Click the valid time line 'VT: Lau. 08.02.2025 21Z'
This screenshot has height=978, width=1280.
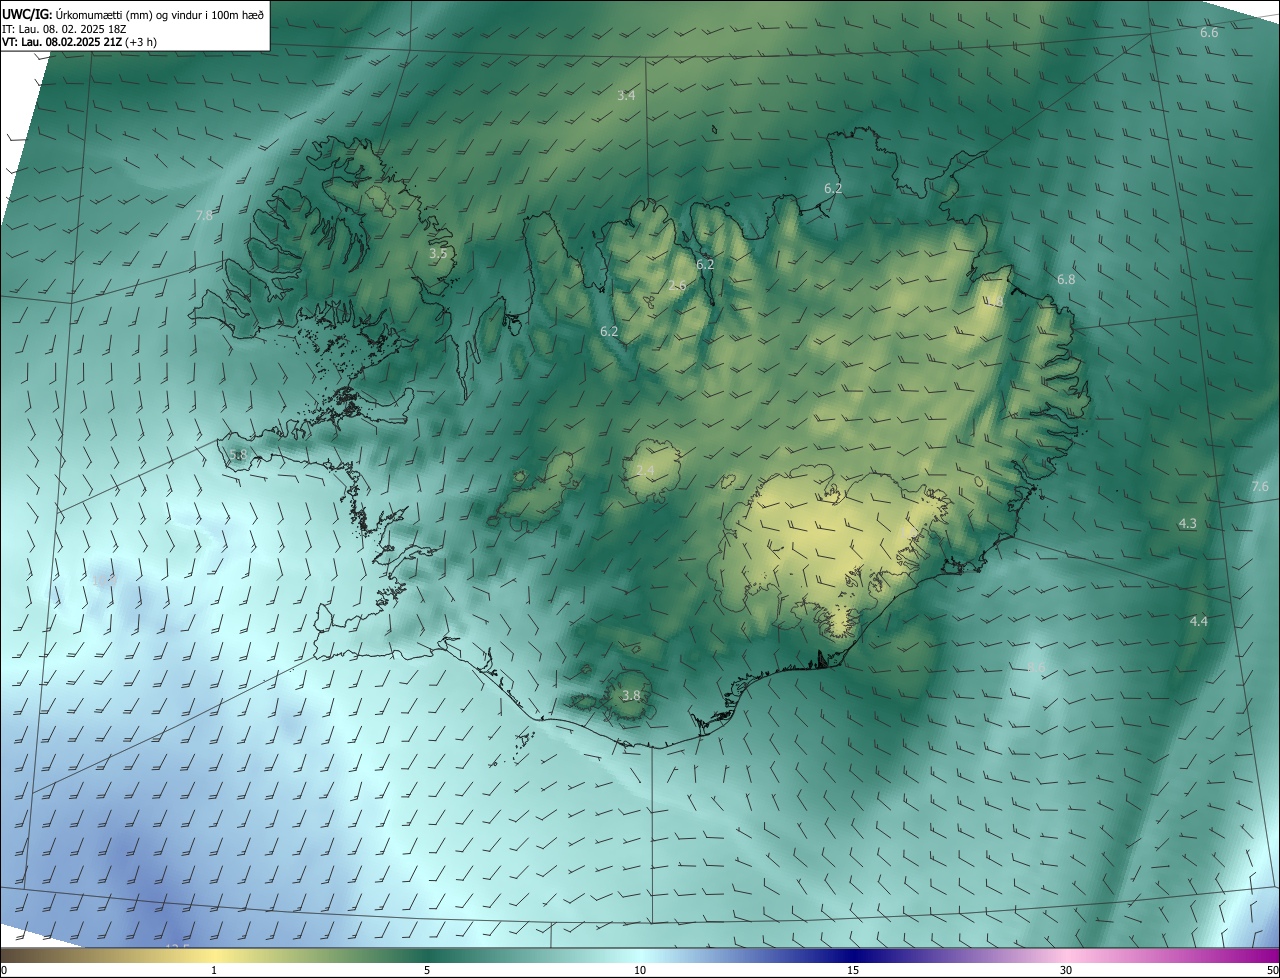pos(62,42)
